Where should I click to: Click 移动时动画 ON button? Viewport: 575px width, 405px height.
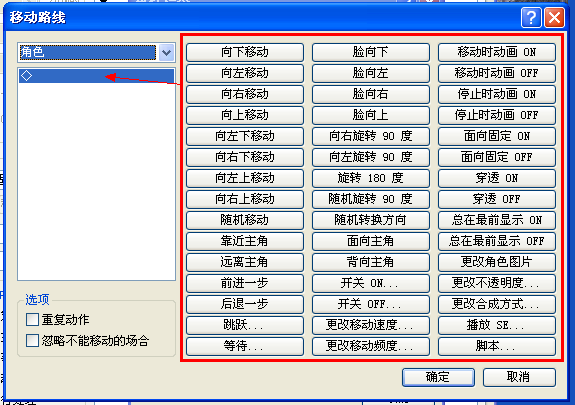[497, 52]
